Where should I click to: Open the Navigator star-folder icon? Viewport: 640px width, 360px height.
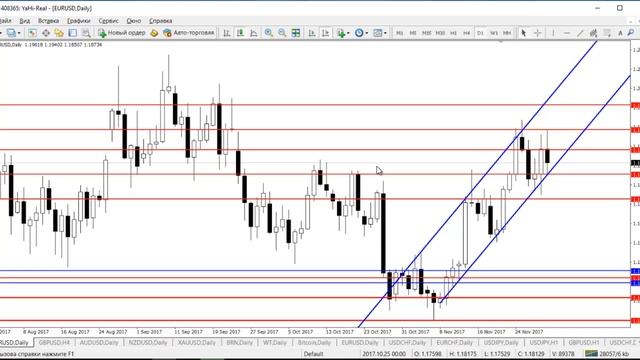[59, 33]
